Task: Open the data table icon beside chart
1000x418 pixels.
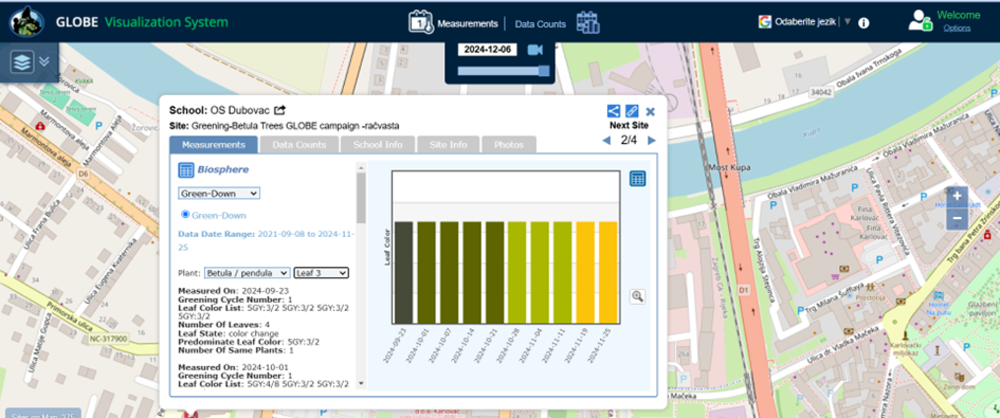Action: (638, 178)
